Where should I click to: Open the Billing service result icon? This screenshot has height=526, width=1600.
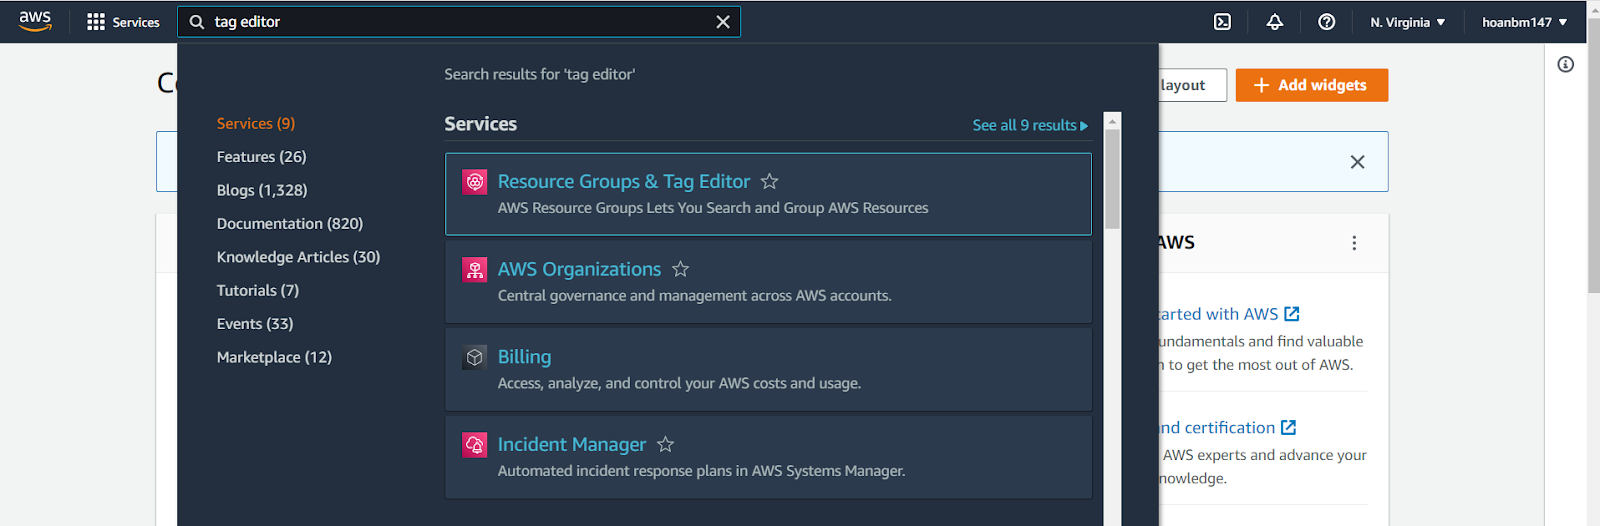click(475, 357)
